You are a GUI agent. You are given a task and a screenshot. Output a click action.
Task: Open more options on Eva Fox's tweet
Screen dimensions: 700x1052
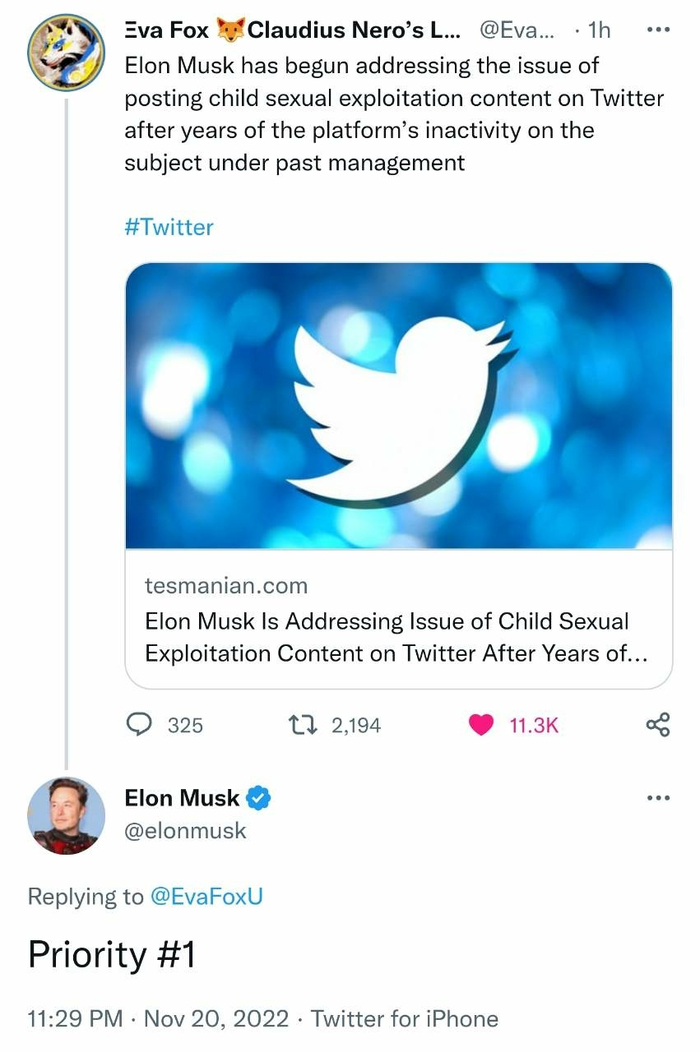tap(657, 30)
